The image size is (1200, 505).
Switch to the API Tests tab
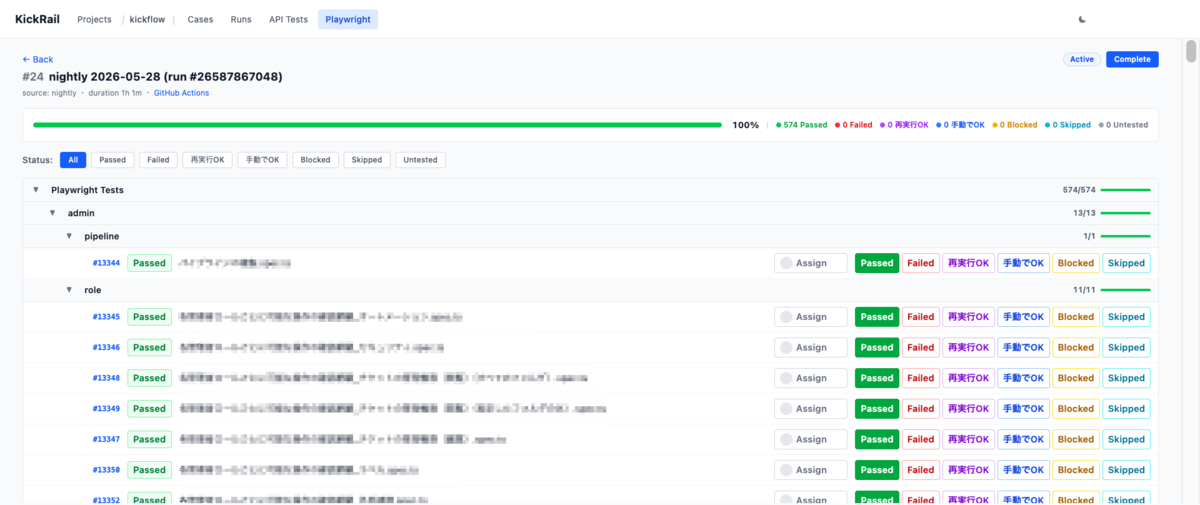tap(288, 19)
